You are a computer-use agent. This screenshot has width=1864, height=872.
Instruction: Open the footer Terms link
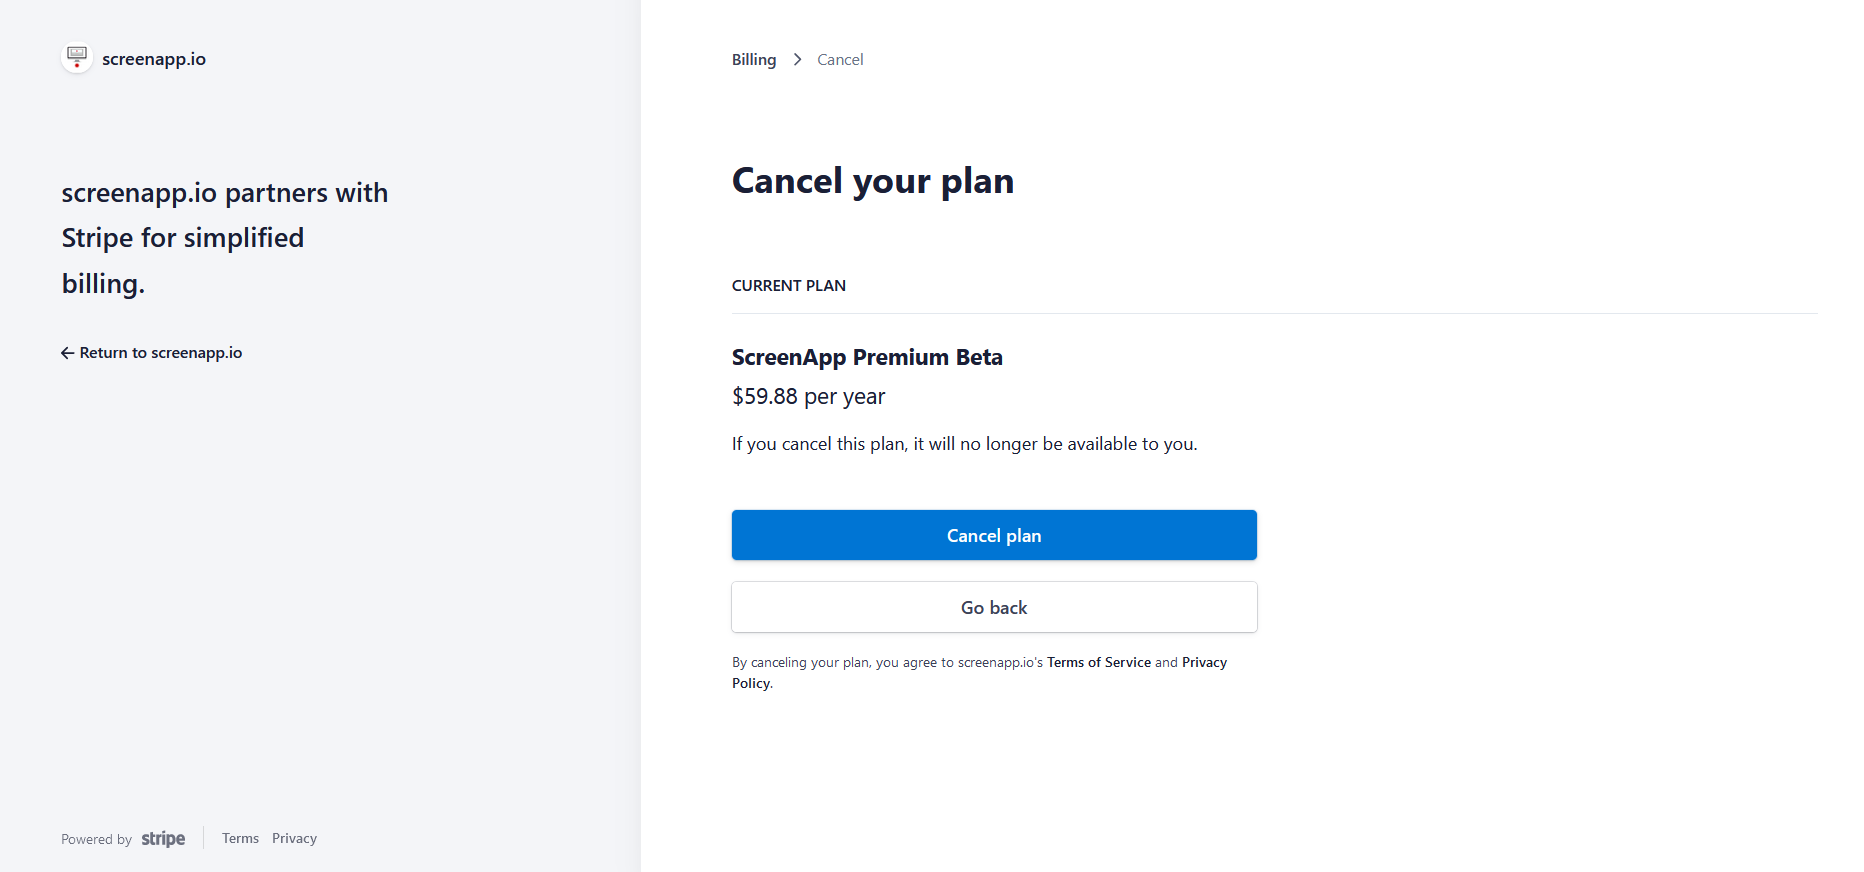pyautogui.click(x=240, y=839)
